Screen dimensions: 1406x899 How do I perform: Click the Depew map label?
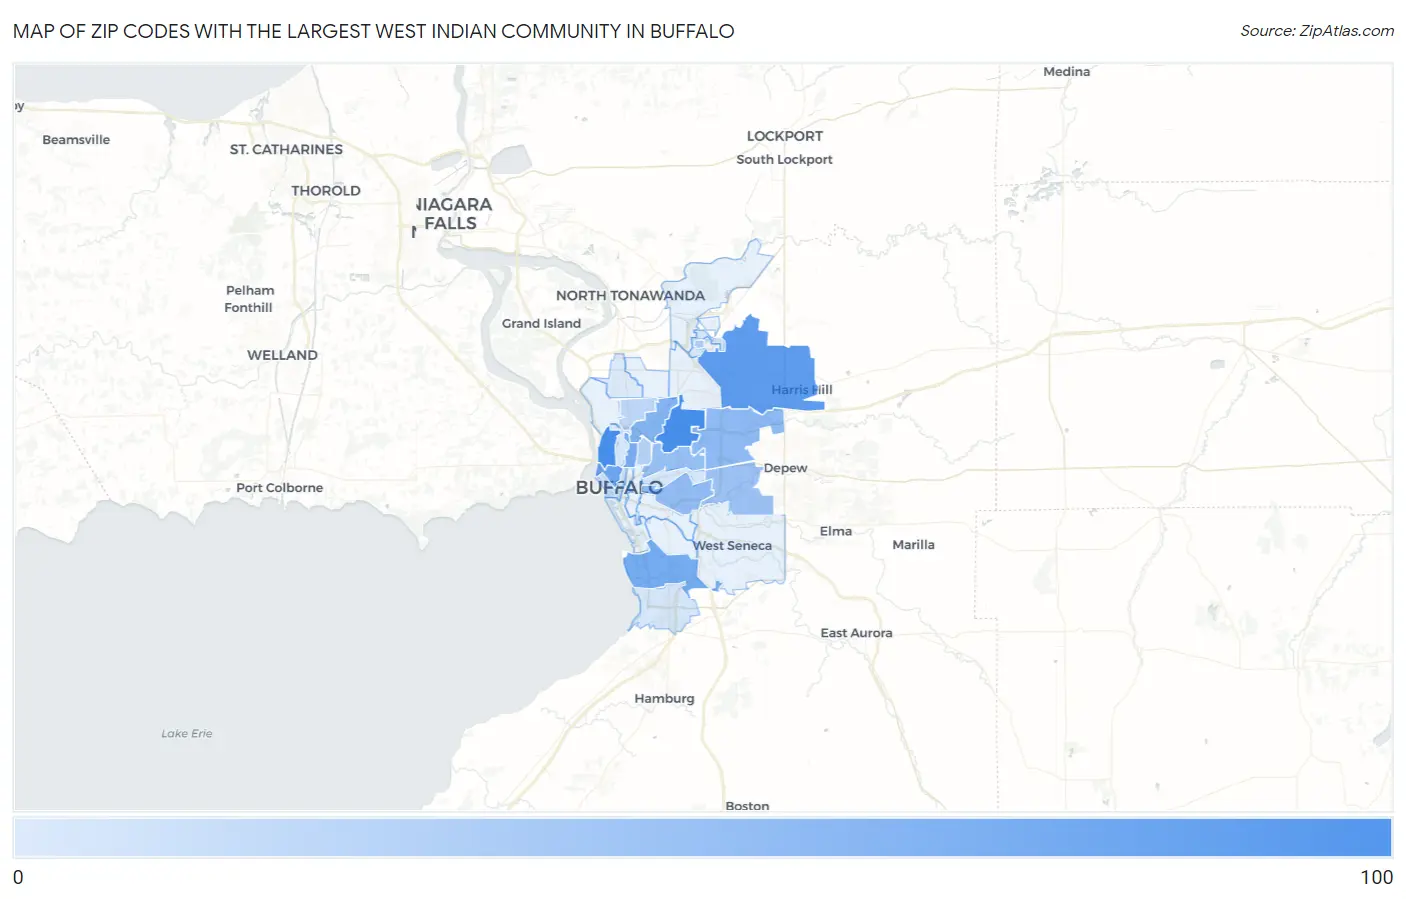pyautogui.click(x=785, y=468)
